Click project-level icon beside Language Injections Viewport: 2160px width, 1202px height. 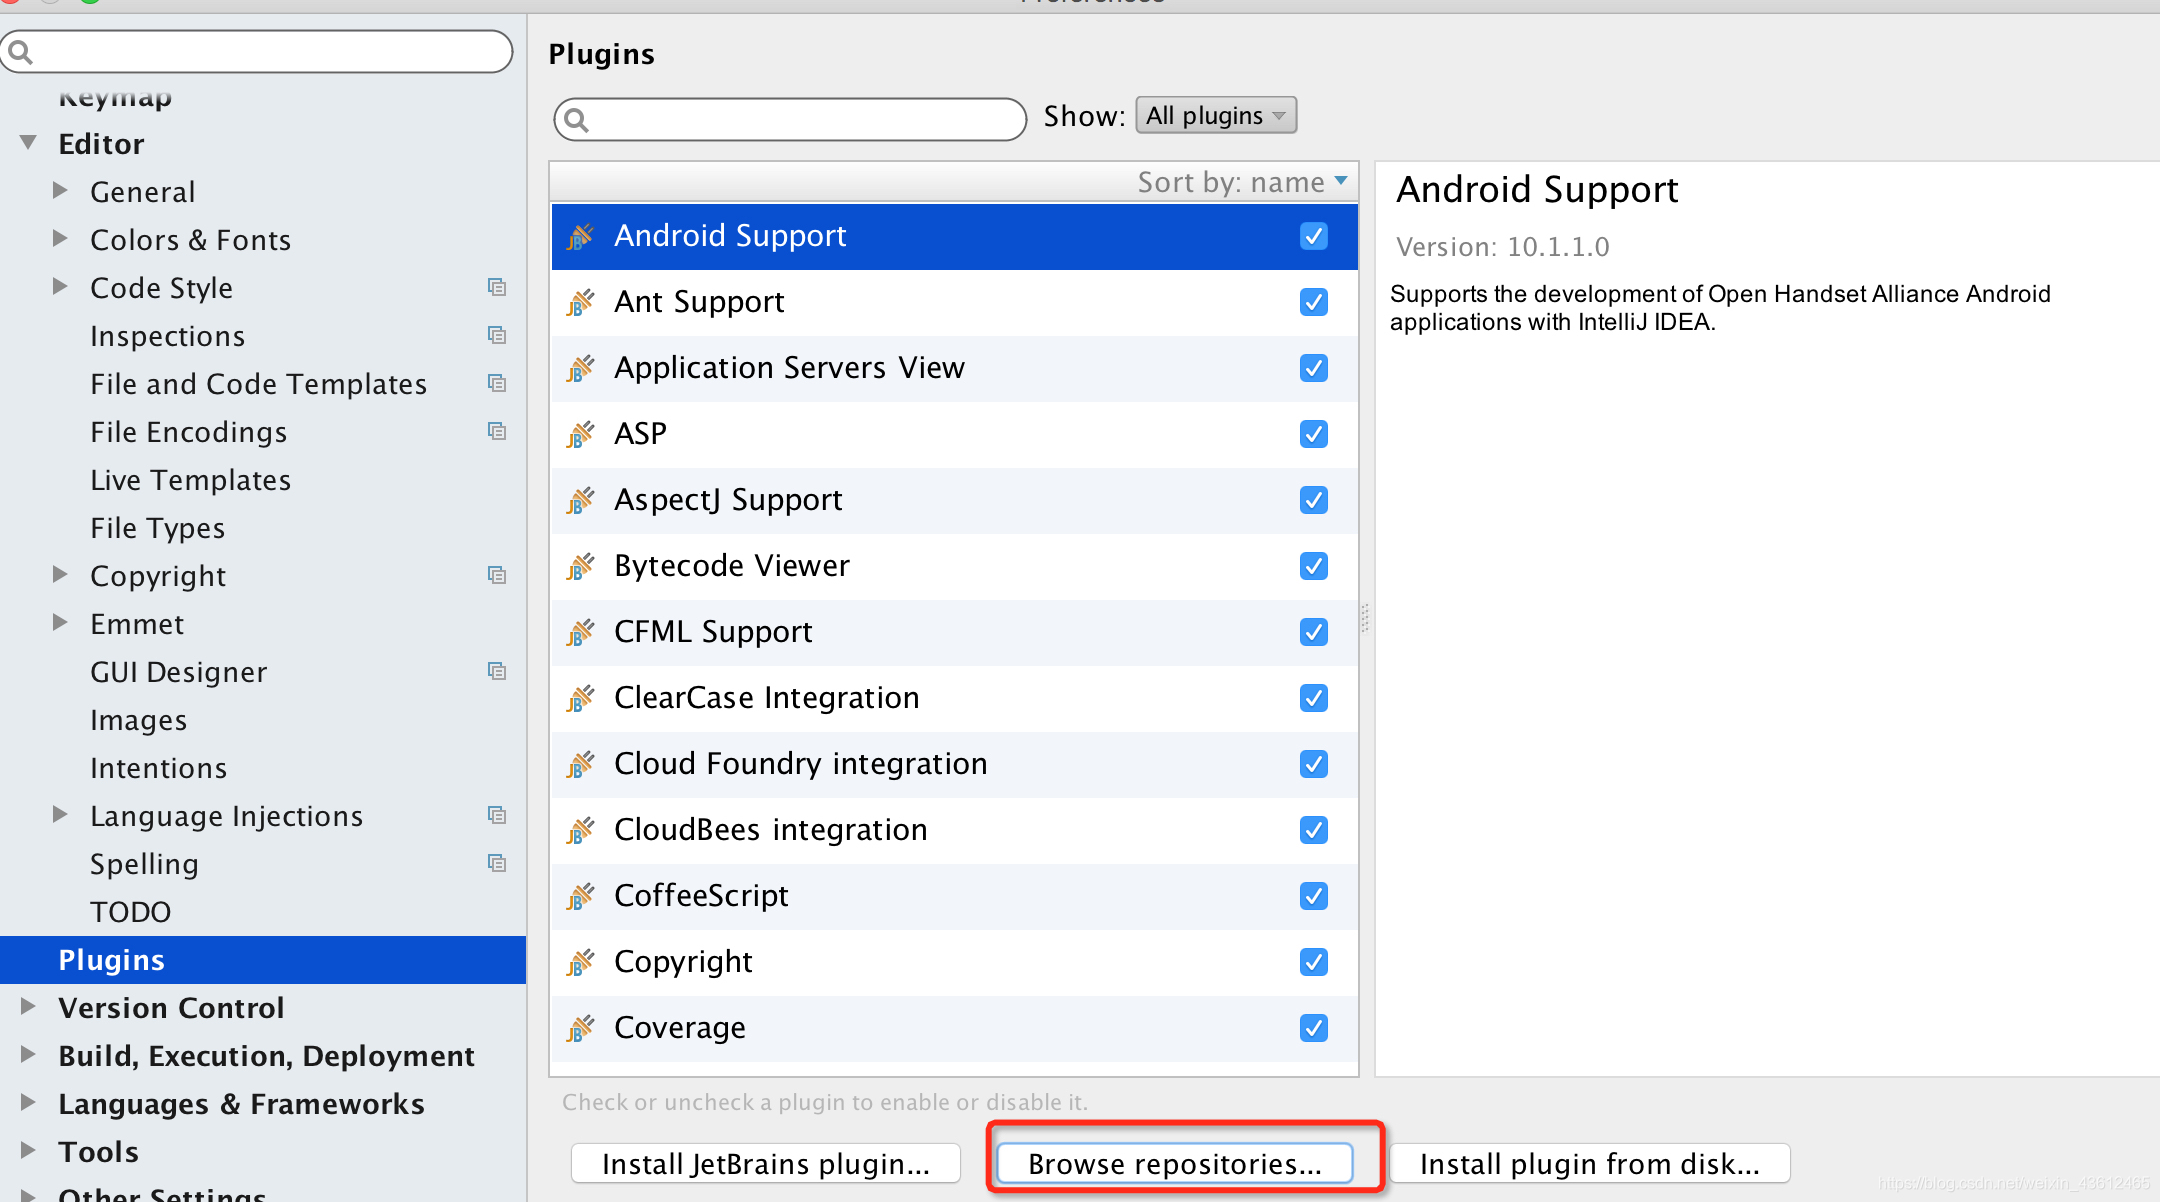coord(497,815)
